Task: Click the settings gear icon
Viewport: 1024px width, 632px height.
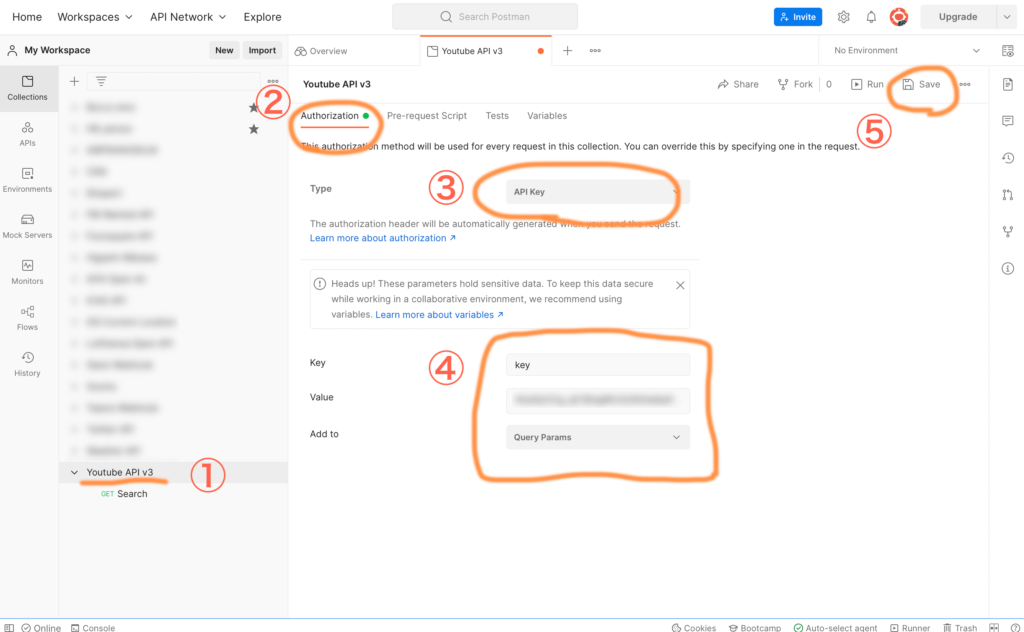Action: click(x=843, y=17)
